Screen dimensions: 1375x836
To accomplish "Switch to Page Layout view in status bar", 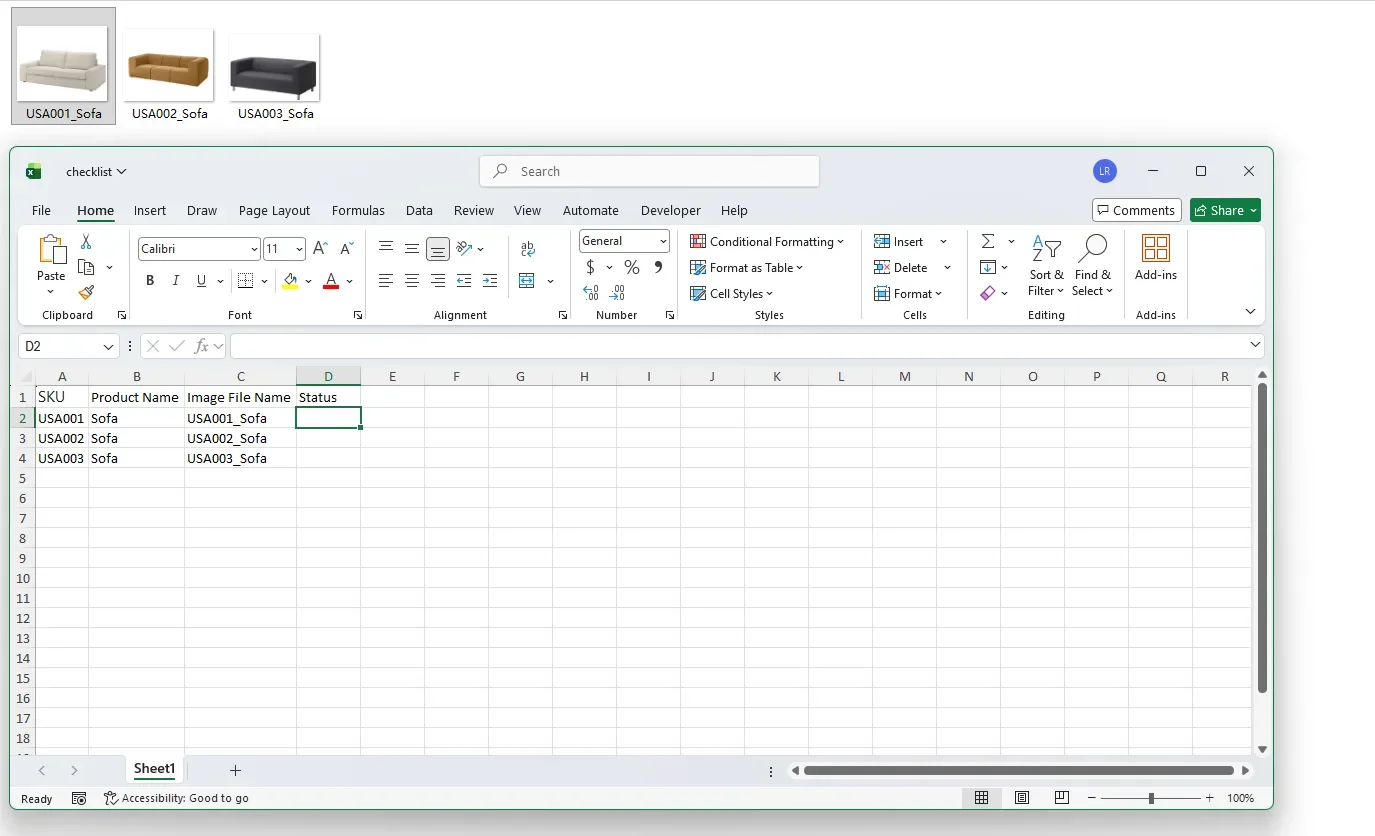I will coord(1022,798).
